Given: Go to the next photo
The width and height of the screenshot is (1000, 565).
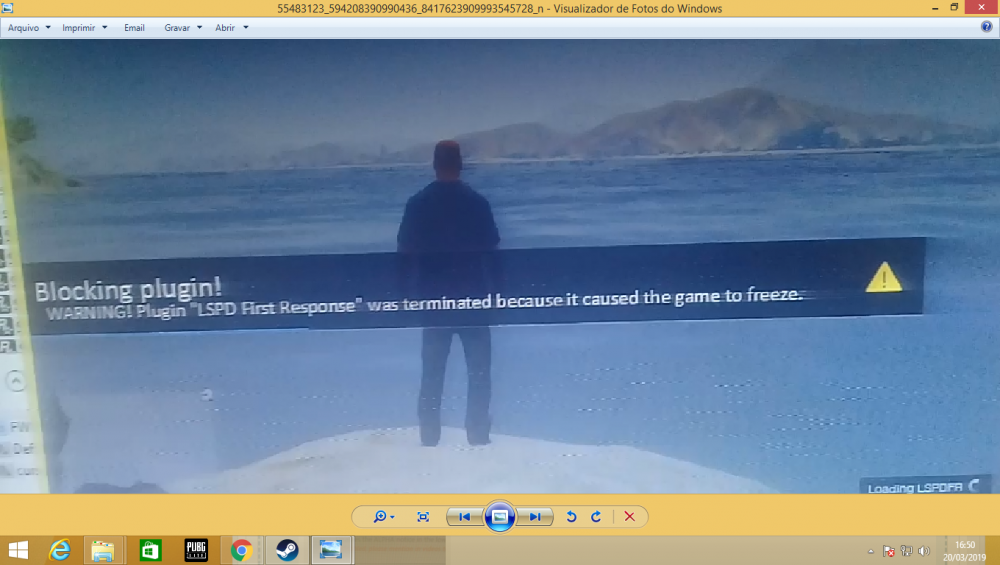Looking at the screenshot, I should 535,517.
